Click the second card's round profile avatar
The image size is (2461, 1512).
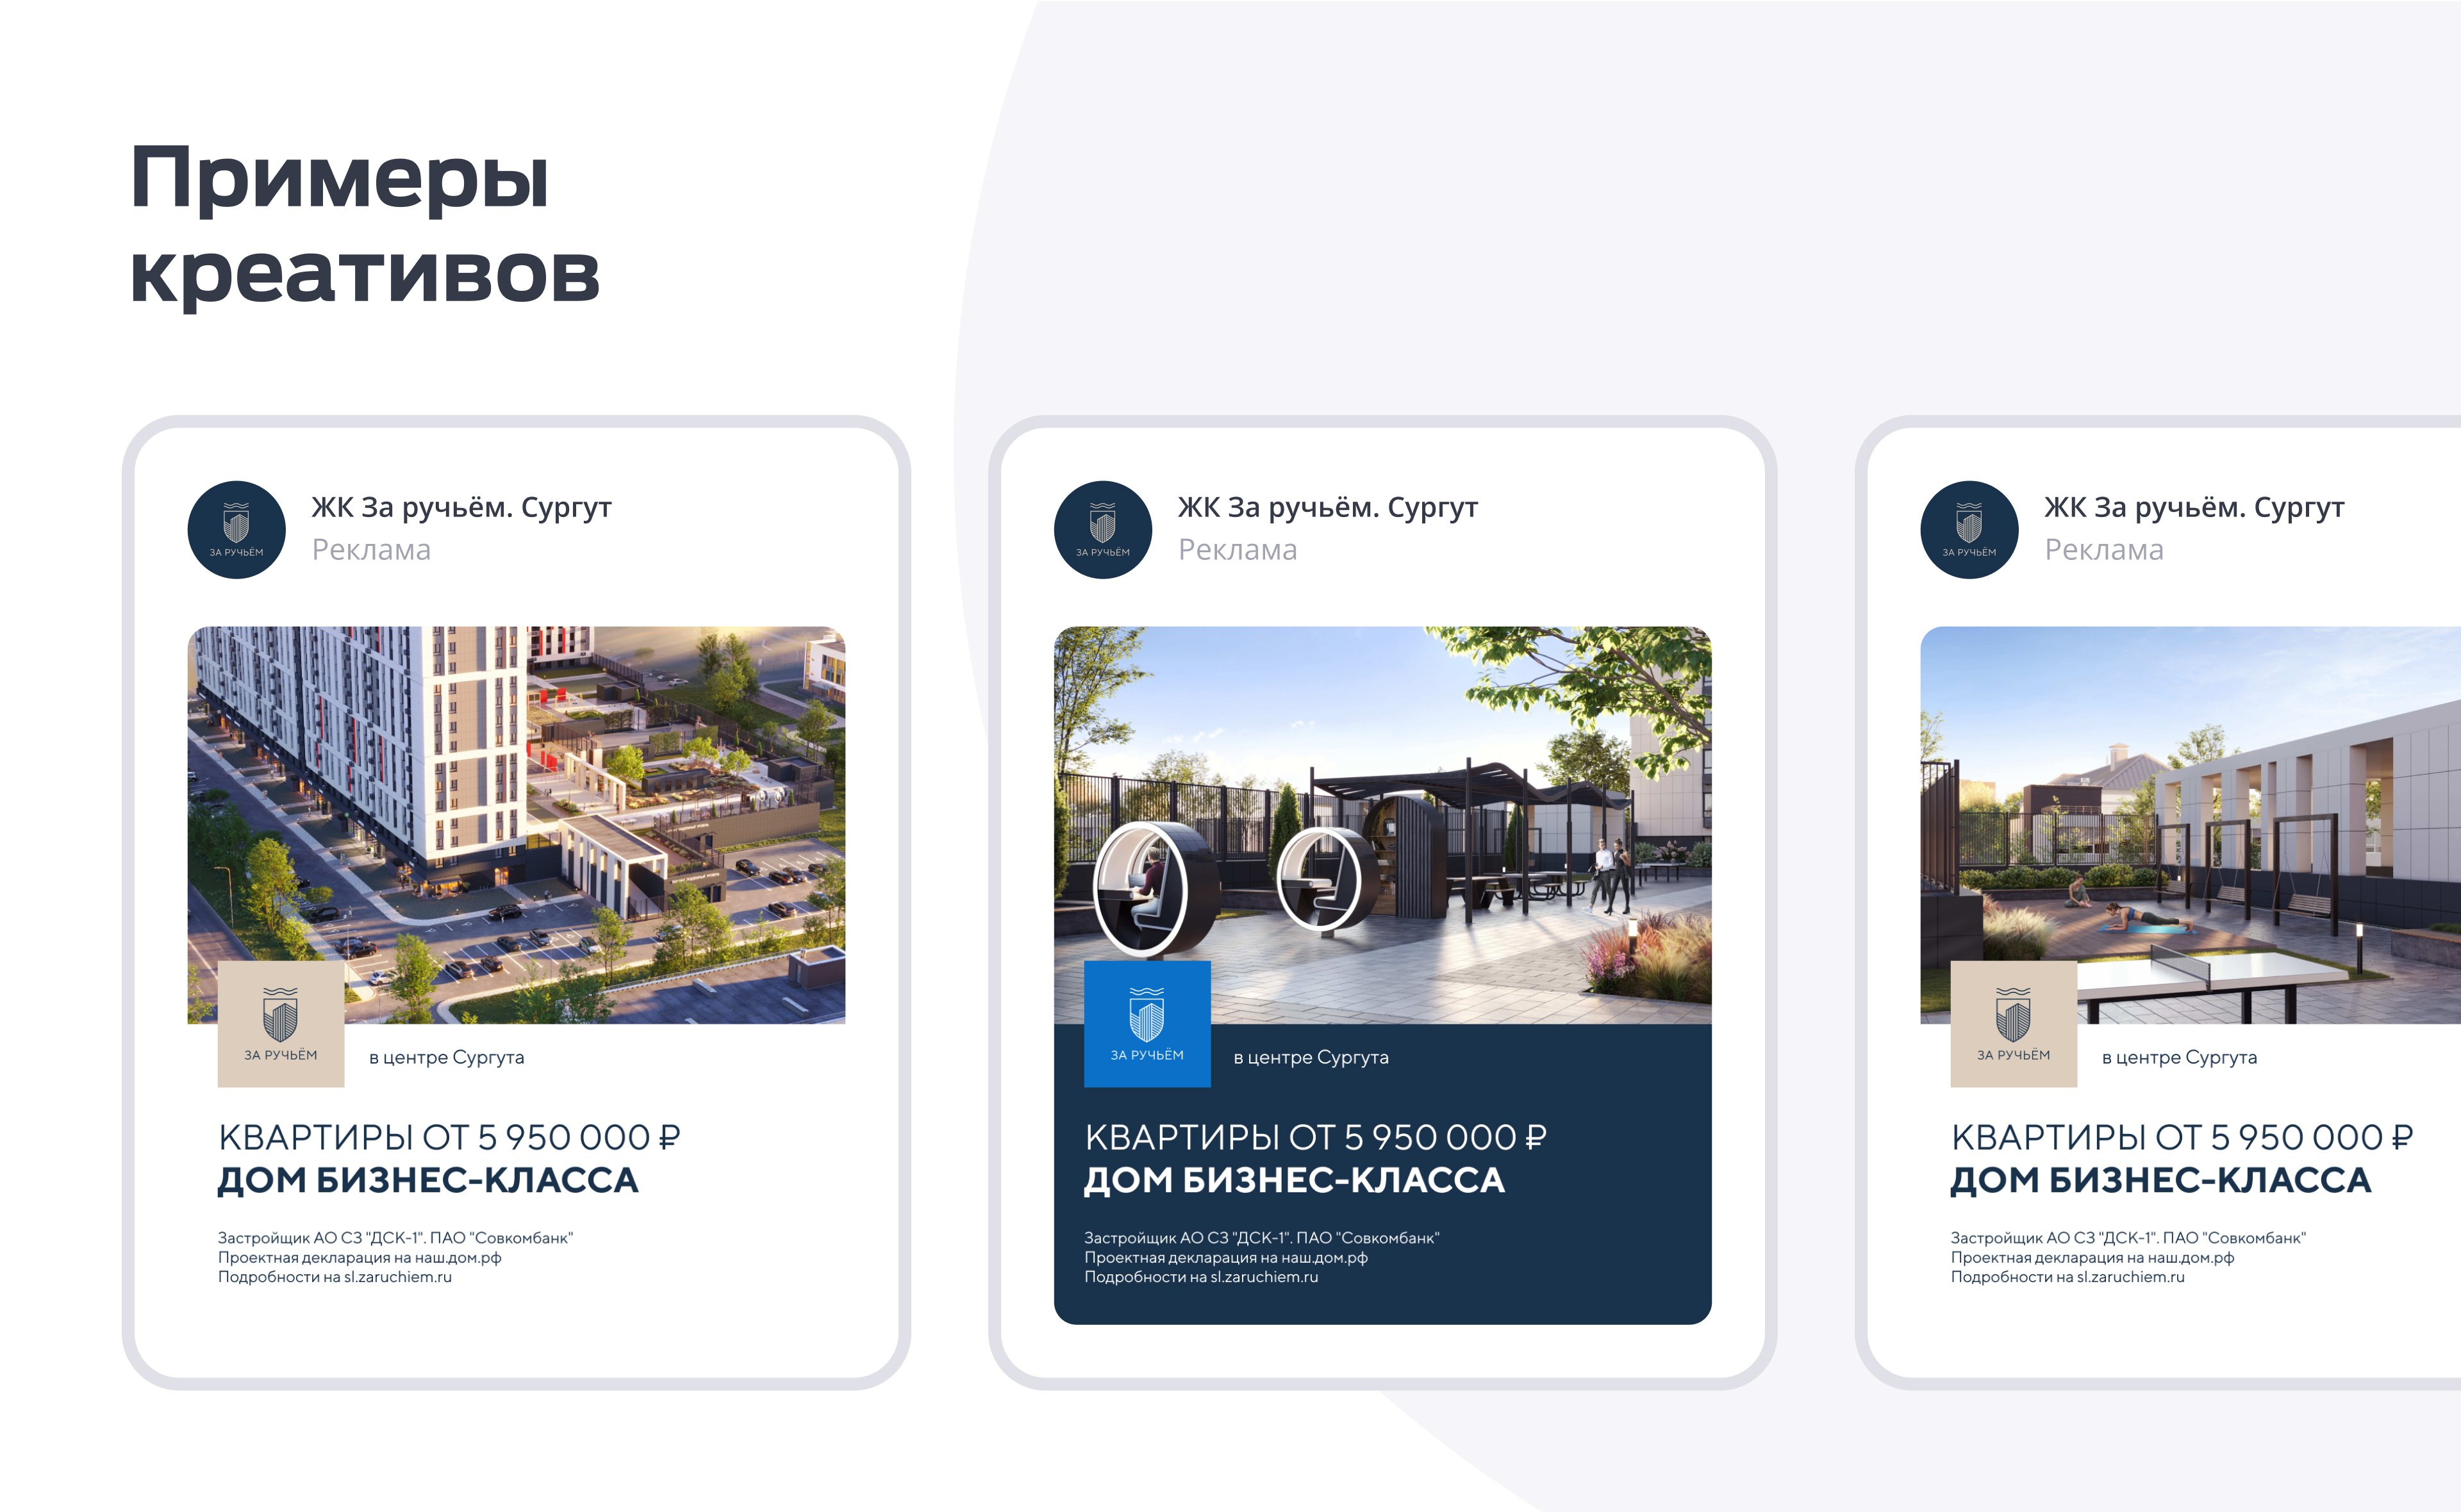pos(1102,529)
